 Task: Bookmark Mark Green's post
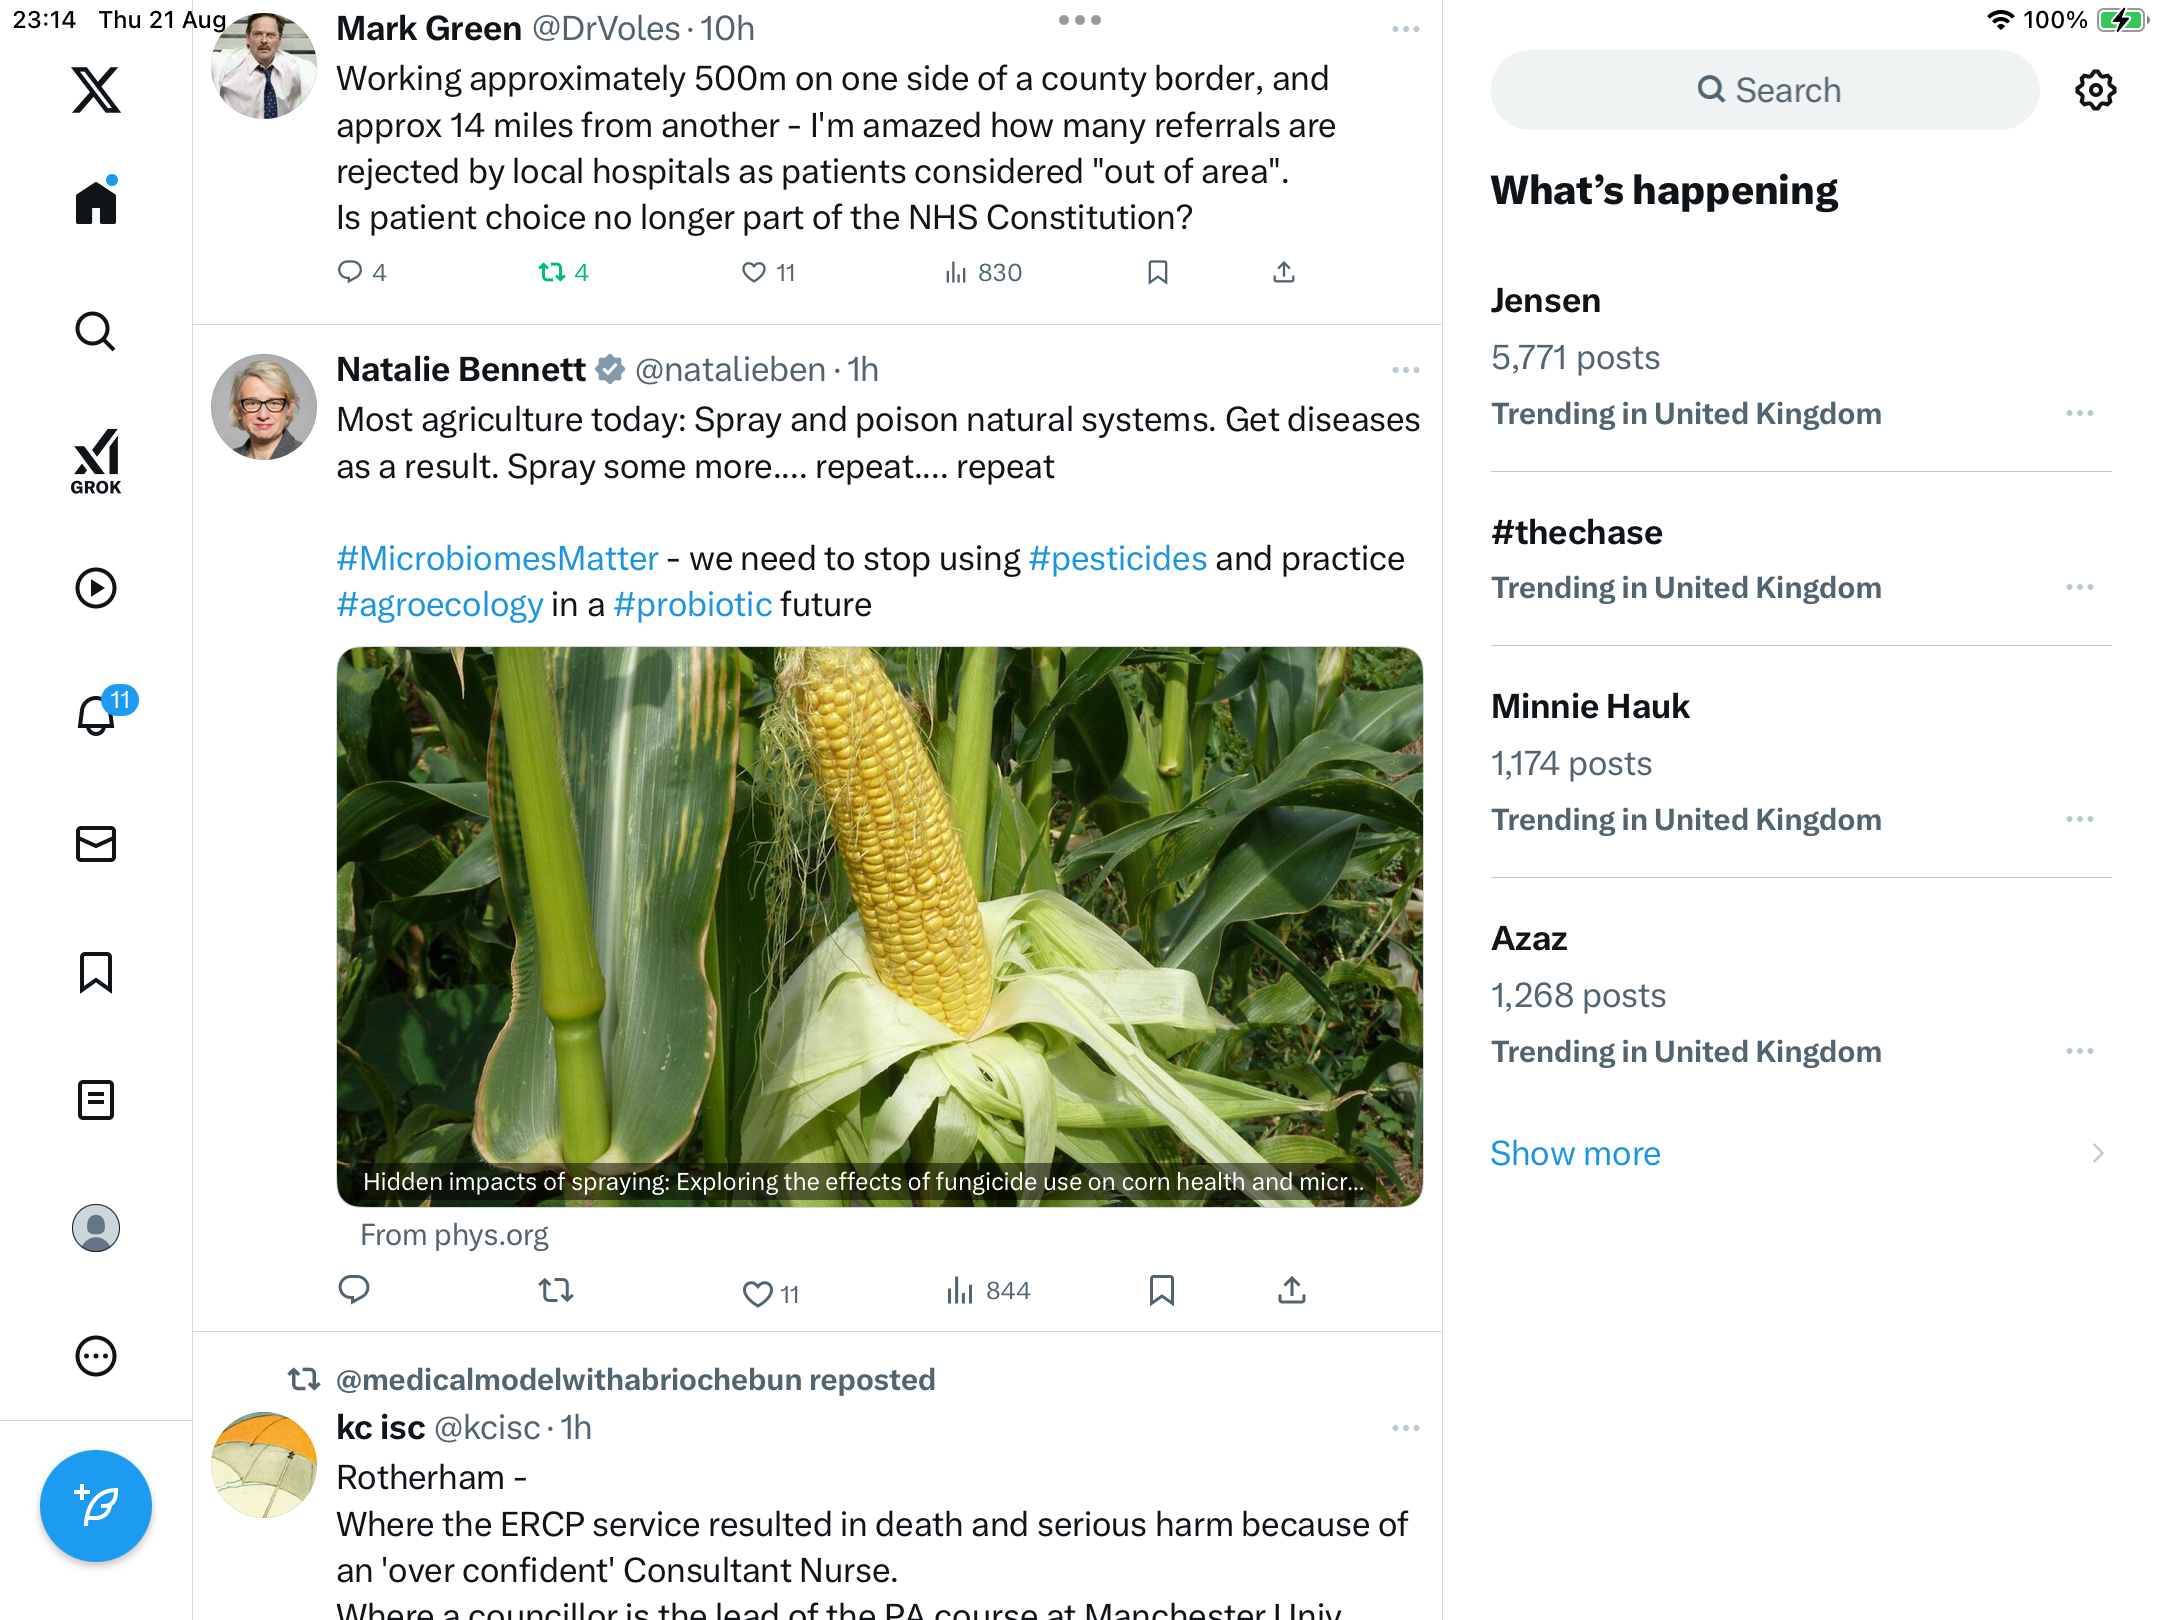(1158, 272)
